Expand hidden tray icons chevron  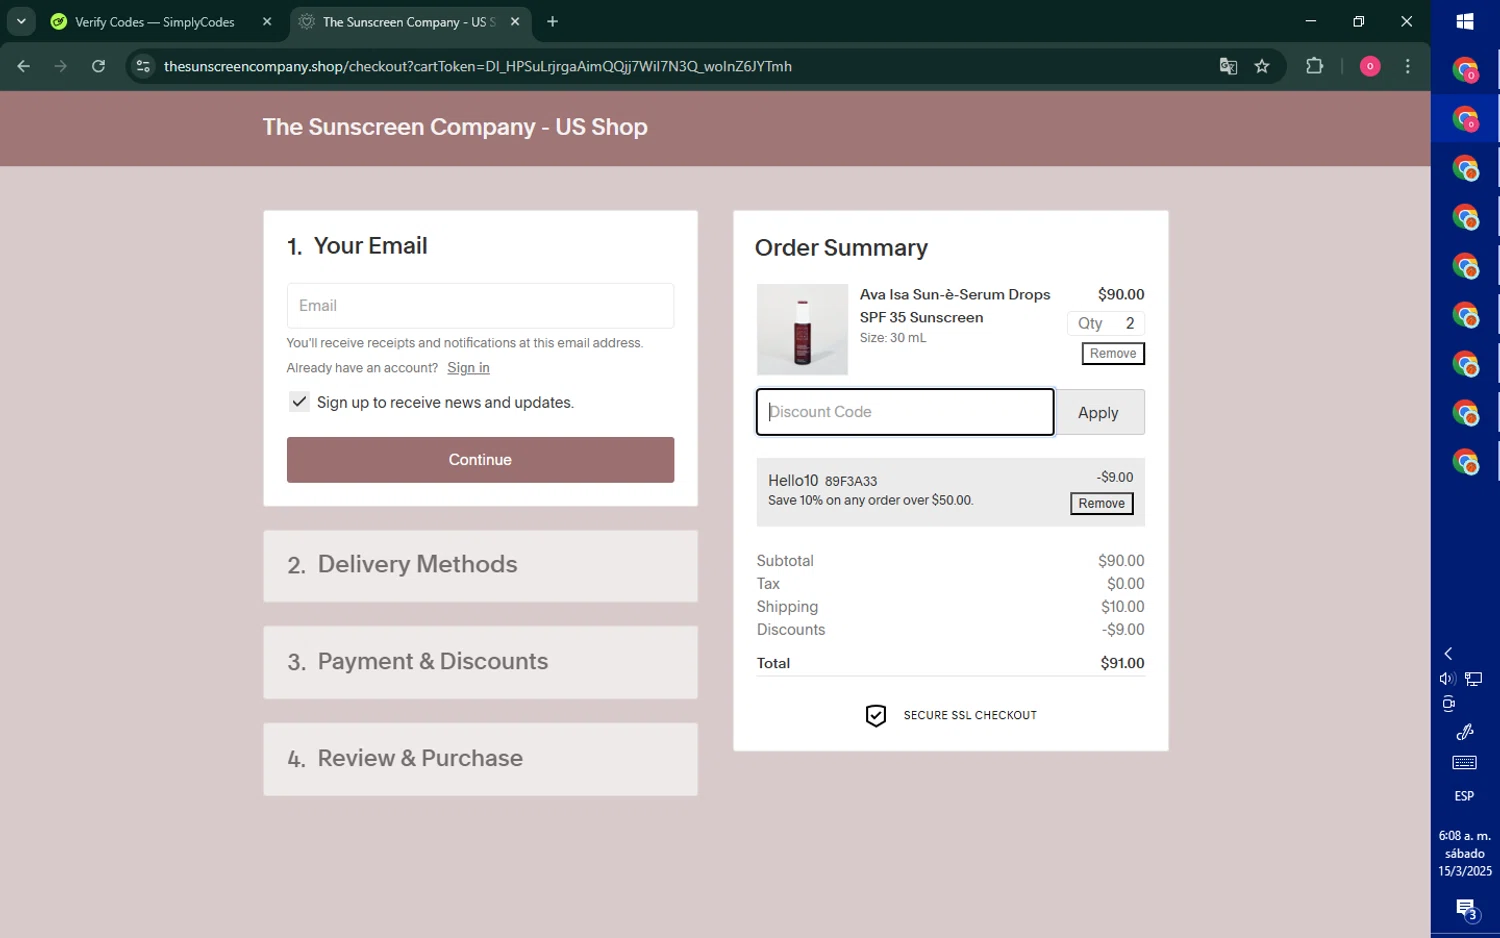(1448, 654)
